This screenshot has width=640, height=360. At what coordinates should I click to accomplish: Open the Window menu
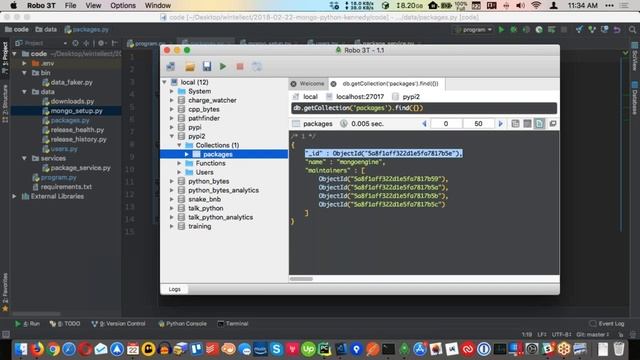158,5
